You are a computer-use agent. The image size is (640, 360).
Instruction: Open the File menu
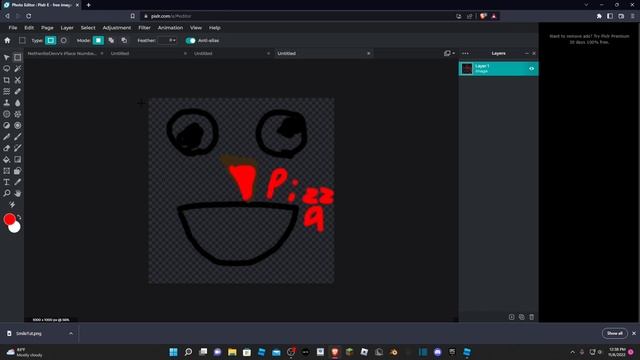pyautogui.click(x=13, y=28)
